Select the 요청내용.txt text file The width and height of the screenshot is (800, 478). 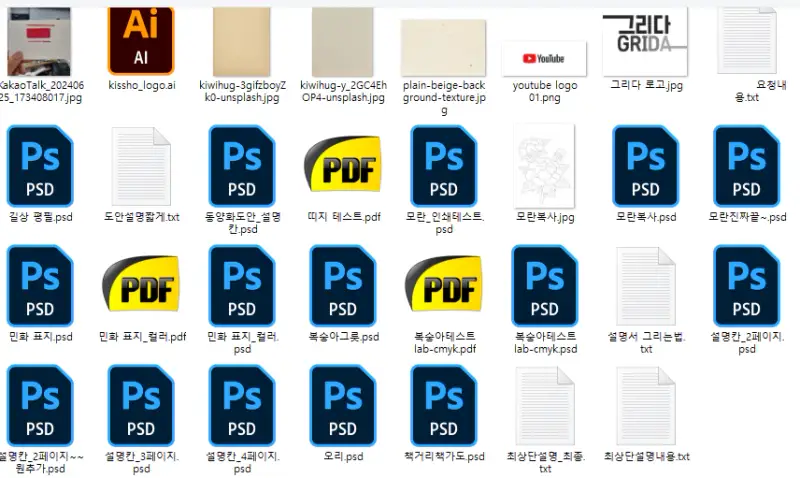pyautogui.click(x=747, y=40)
